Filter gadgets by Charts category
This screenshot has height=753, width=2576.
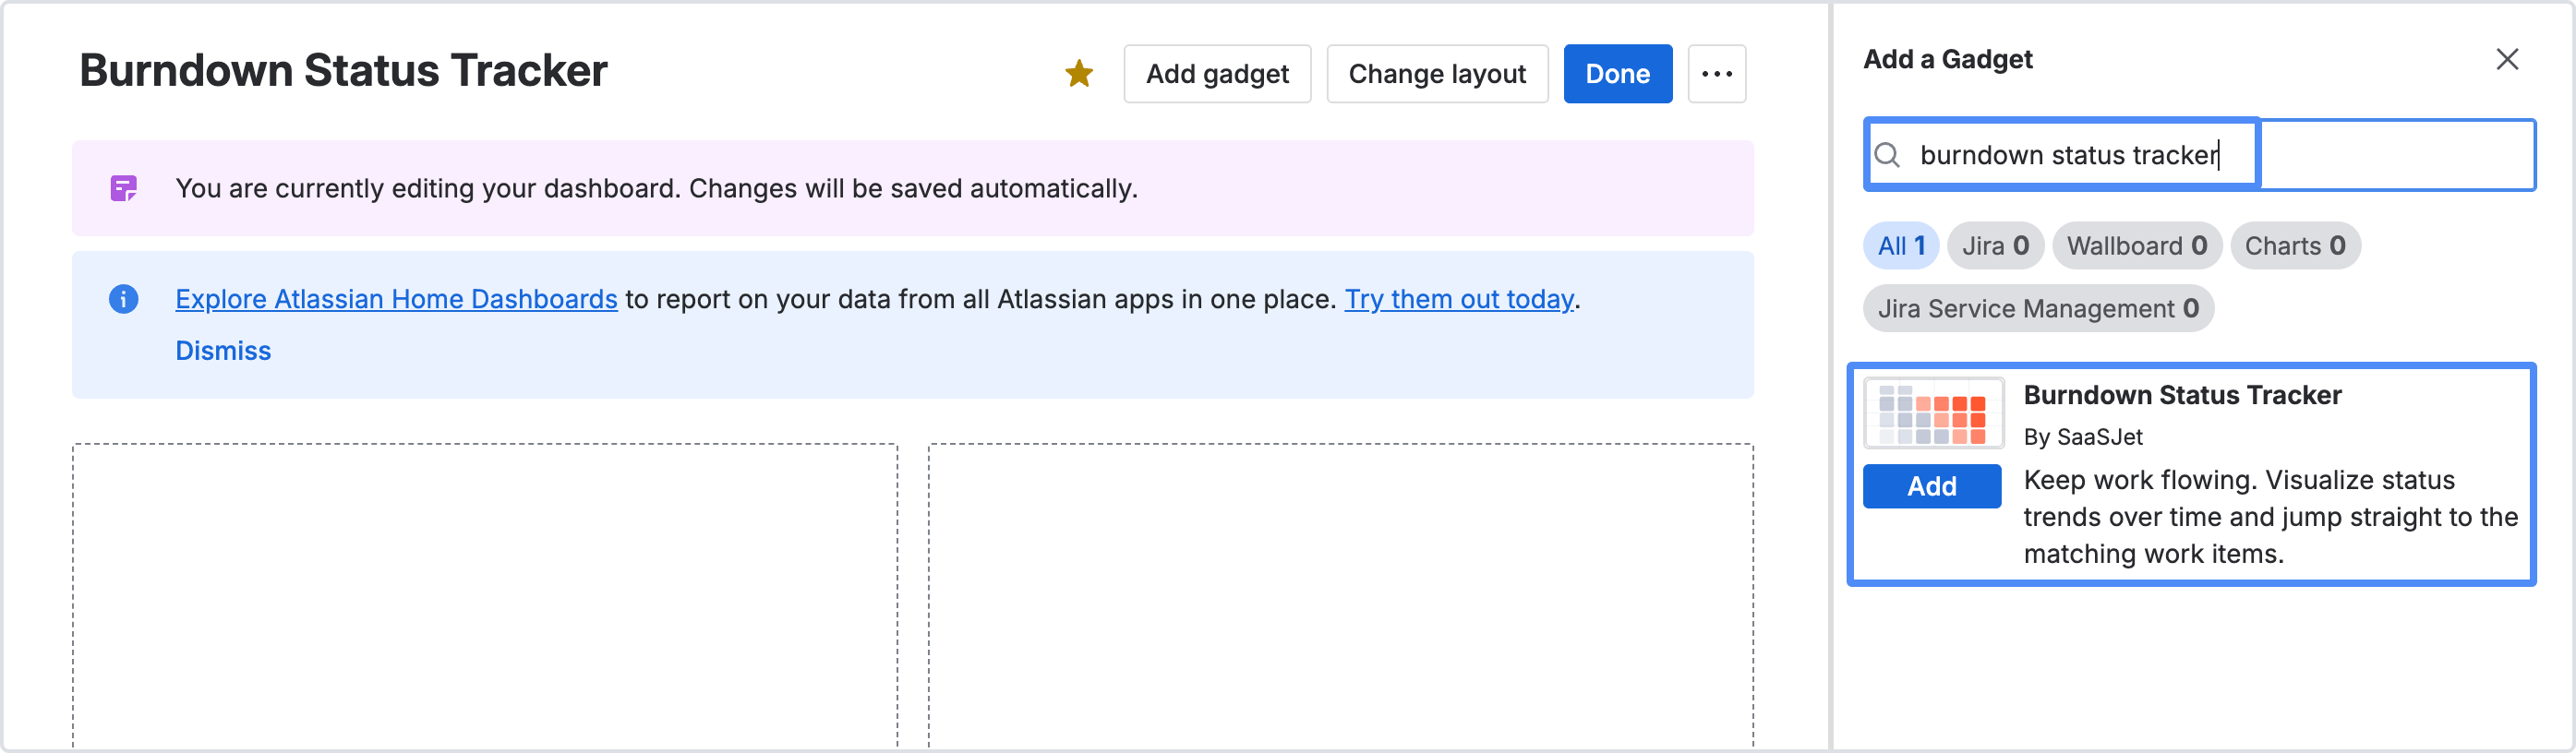(2294, 246)
